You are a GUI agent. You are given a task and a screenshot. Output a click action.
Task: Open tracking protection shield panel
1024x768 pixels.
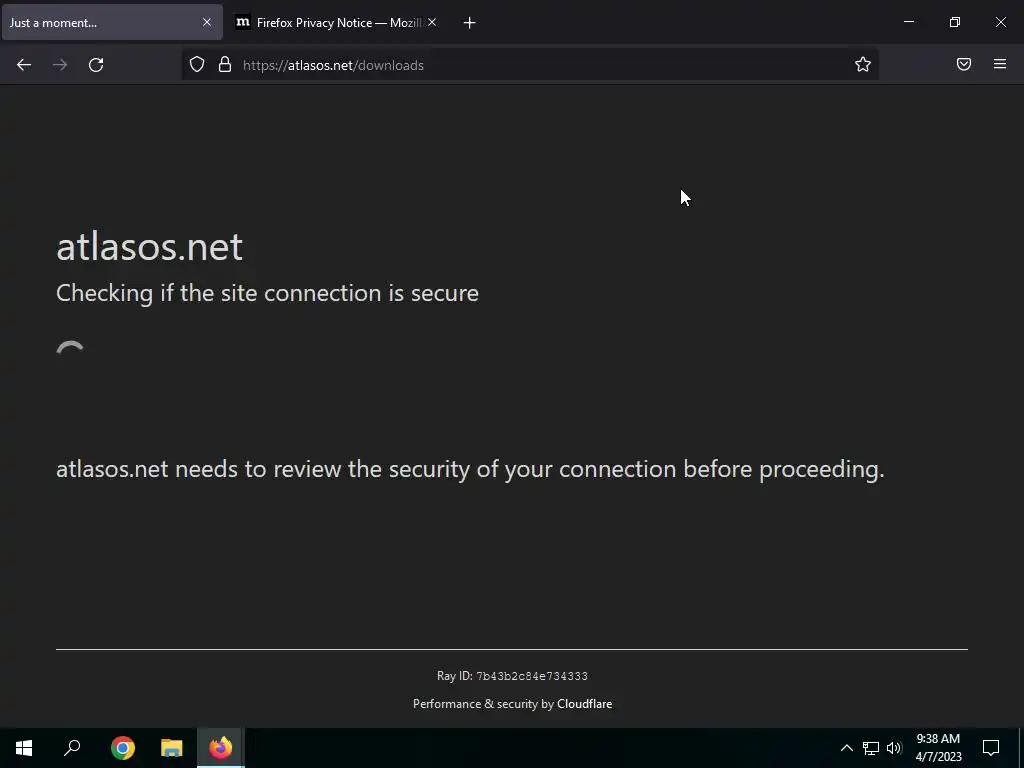(197, 65)
